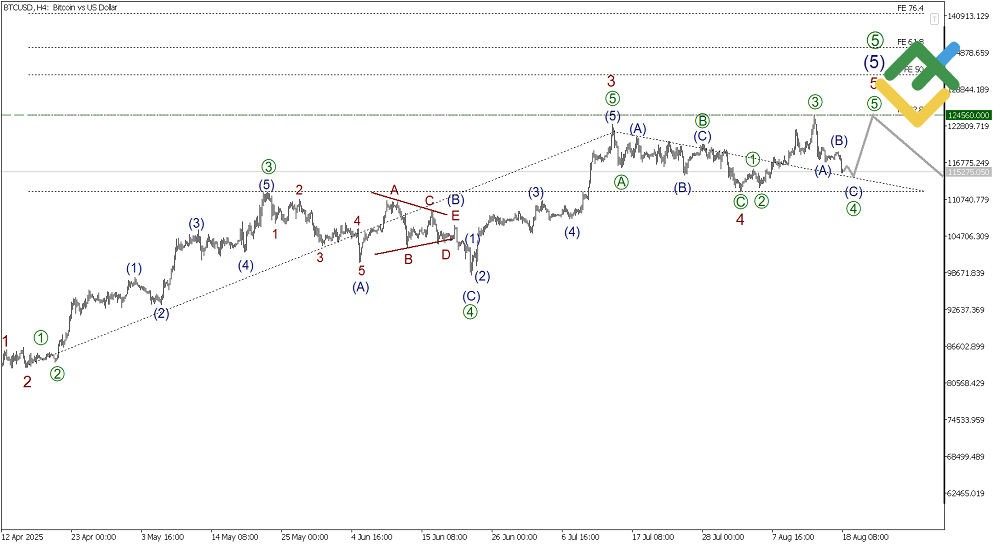Click the '28 Jul 00:00' time axis label

(x=723, y=537)
